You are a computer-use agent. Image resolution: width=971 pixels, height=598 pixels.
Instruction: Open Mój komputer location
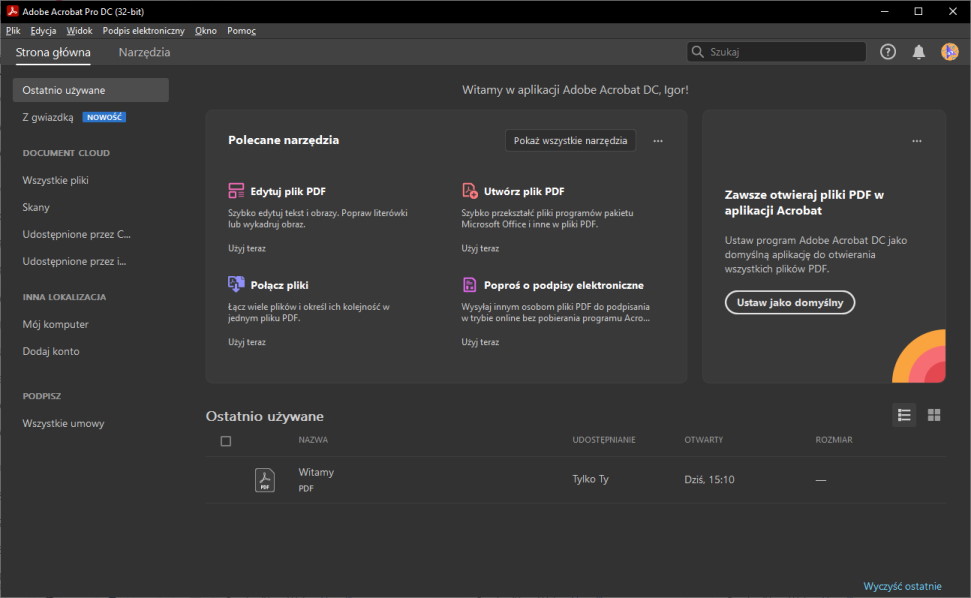tap(55, 324)
